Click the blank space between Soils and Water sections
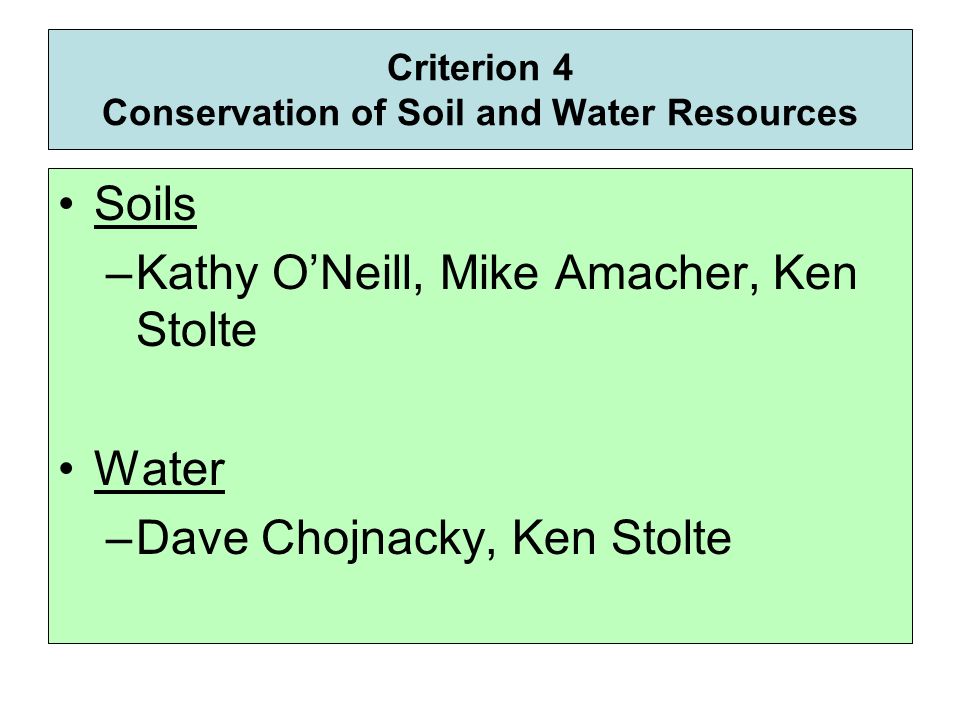960x720 pixels. click(480, 398)
